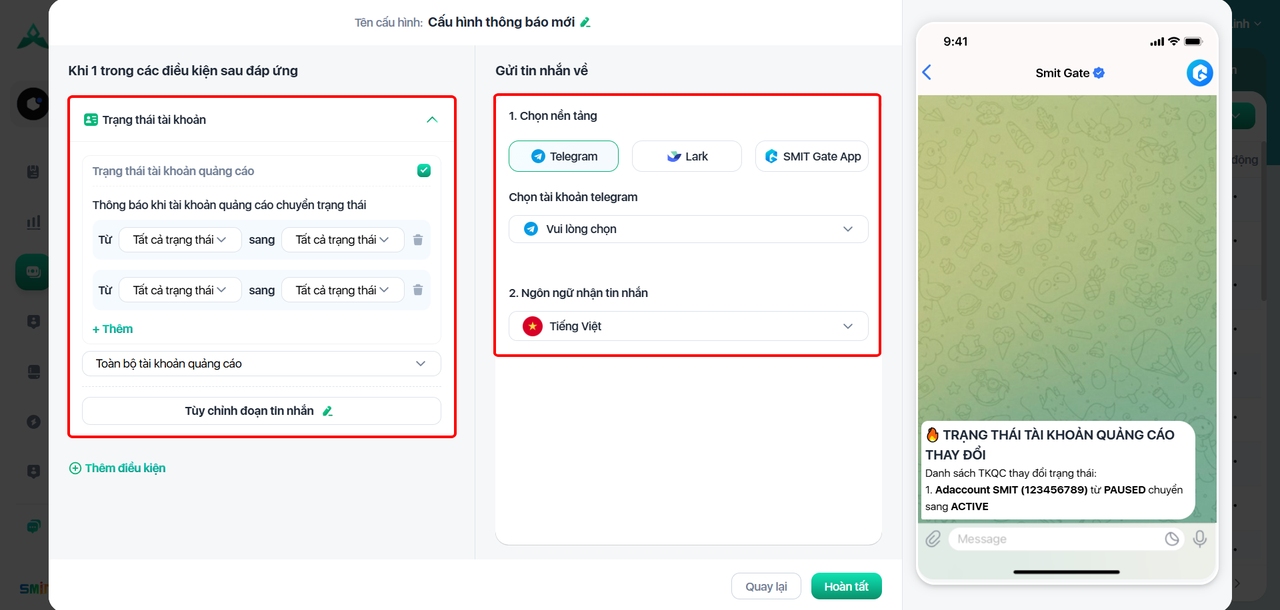The width and height of the screenshot is (1280, 610).
Task: Click the attachment paperclip in phone preview
Action: [933, 539]
